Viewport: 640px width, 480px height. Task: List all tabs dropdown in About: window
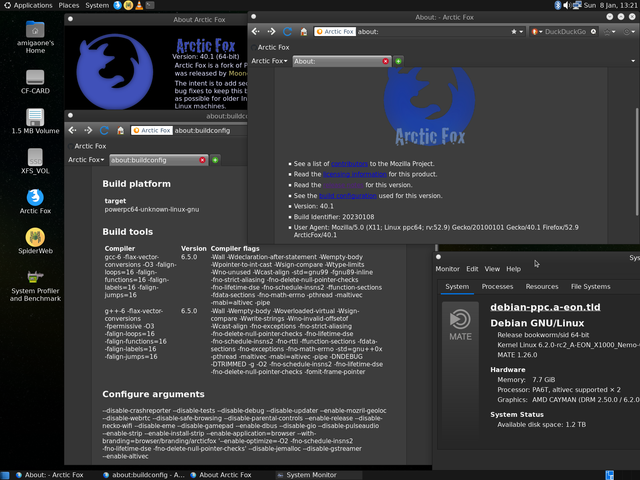(x=633, y=61)
